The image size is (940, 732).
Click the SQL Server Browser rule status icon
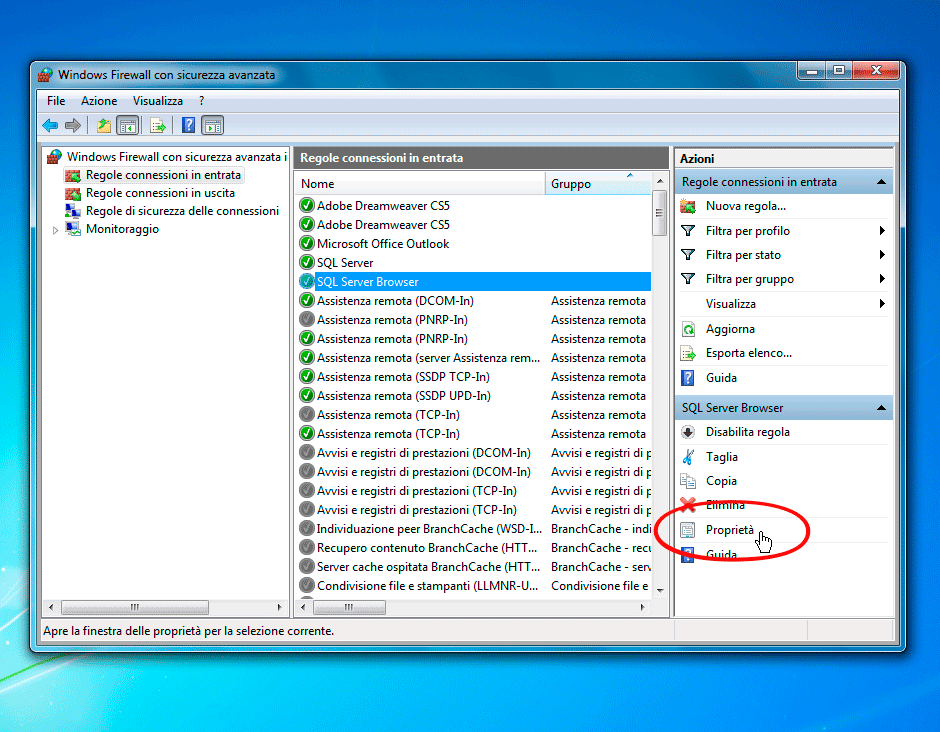coord(306,281)
